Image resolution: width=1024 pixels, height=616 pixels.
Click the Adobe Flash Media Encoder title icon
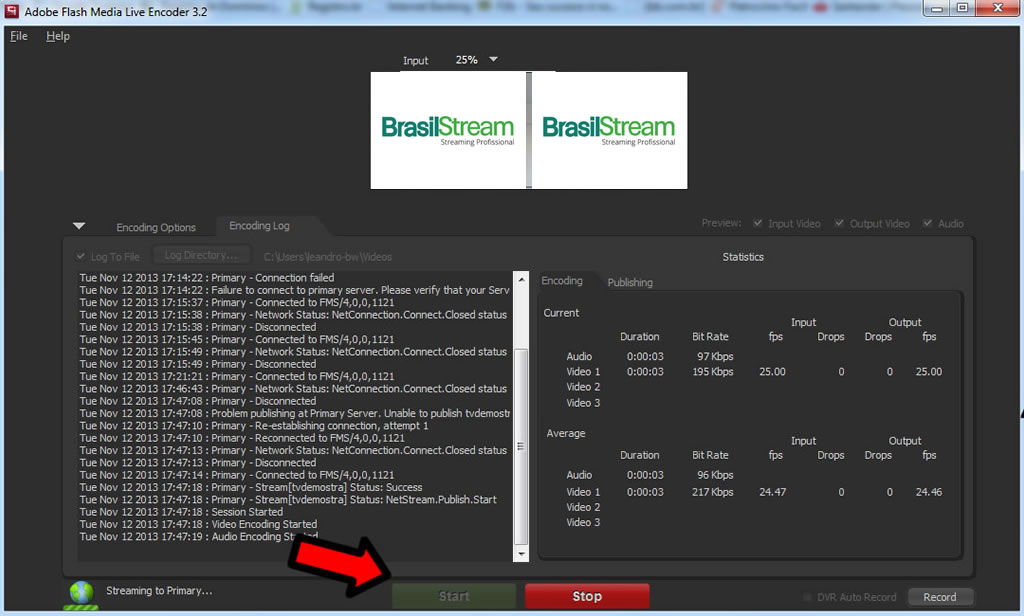click(11, 10)
